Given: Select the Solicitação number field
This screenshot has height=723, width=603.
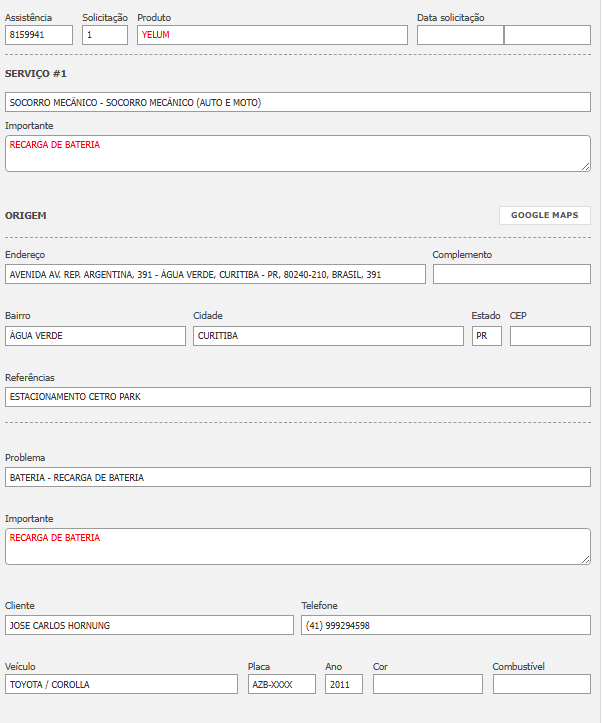Looking at the screenshot, I should 105,35.
